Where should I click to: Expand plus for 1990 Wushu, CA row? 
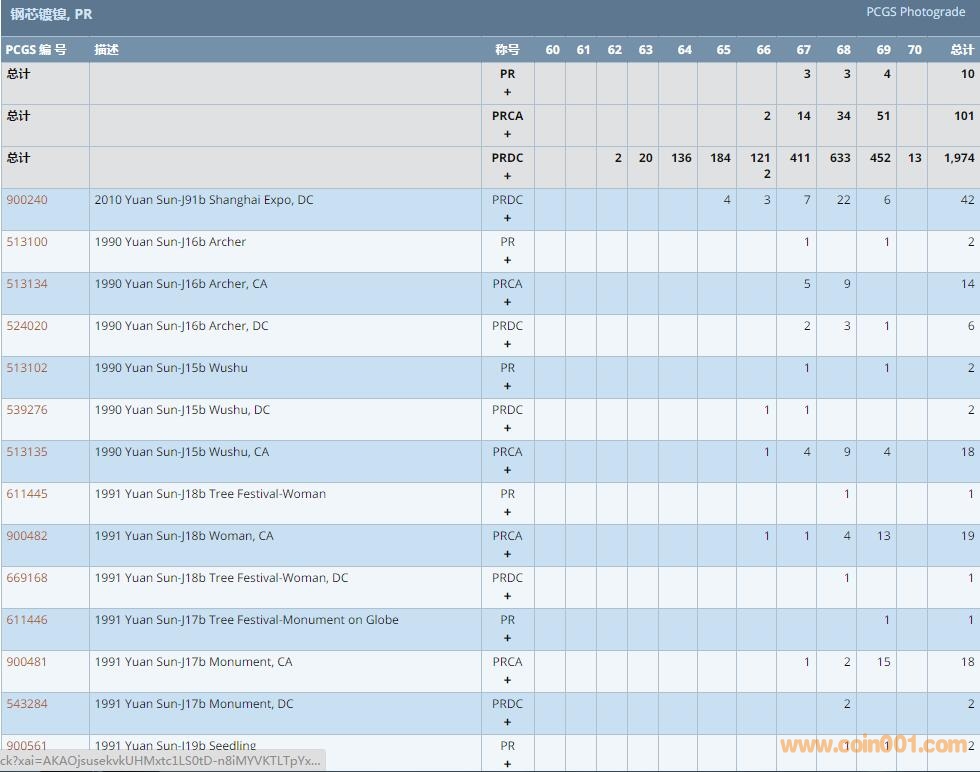507,470
